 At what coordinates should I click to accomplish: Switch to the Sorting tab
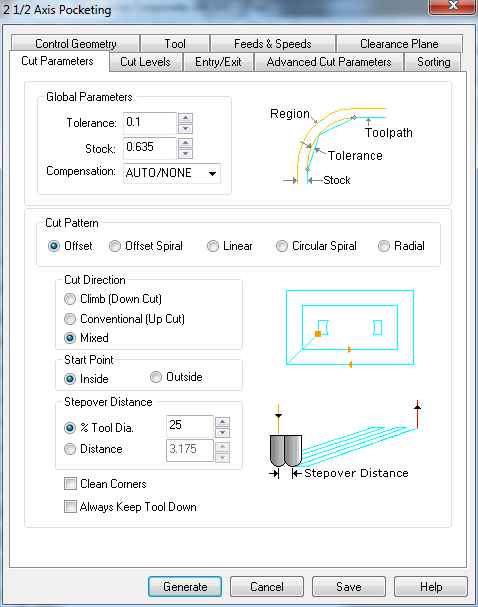(x=433, y=62)
